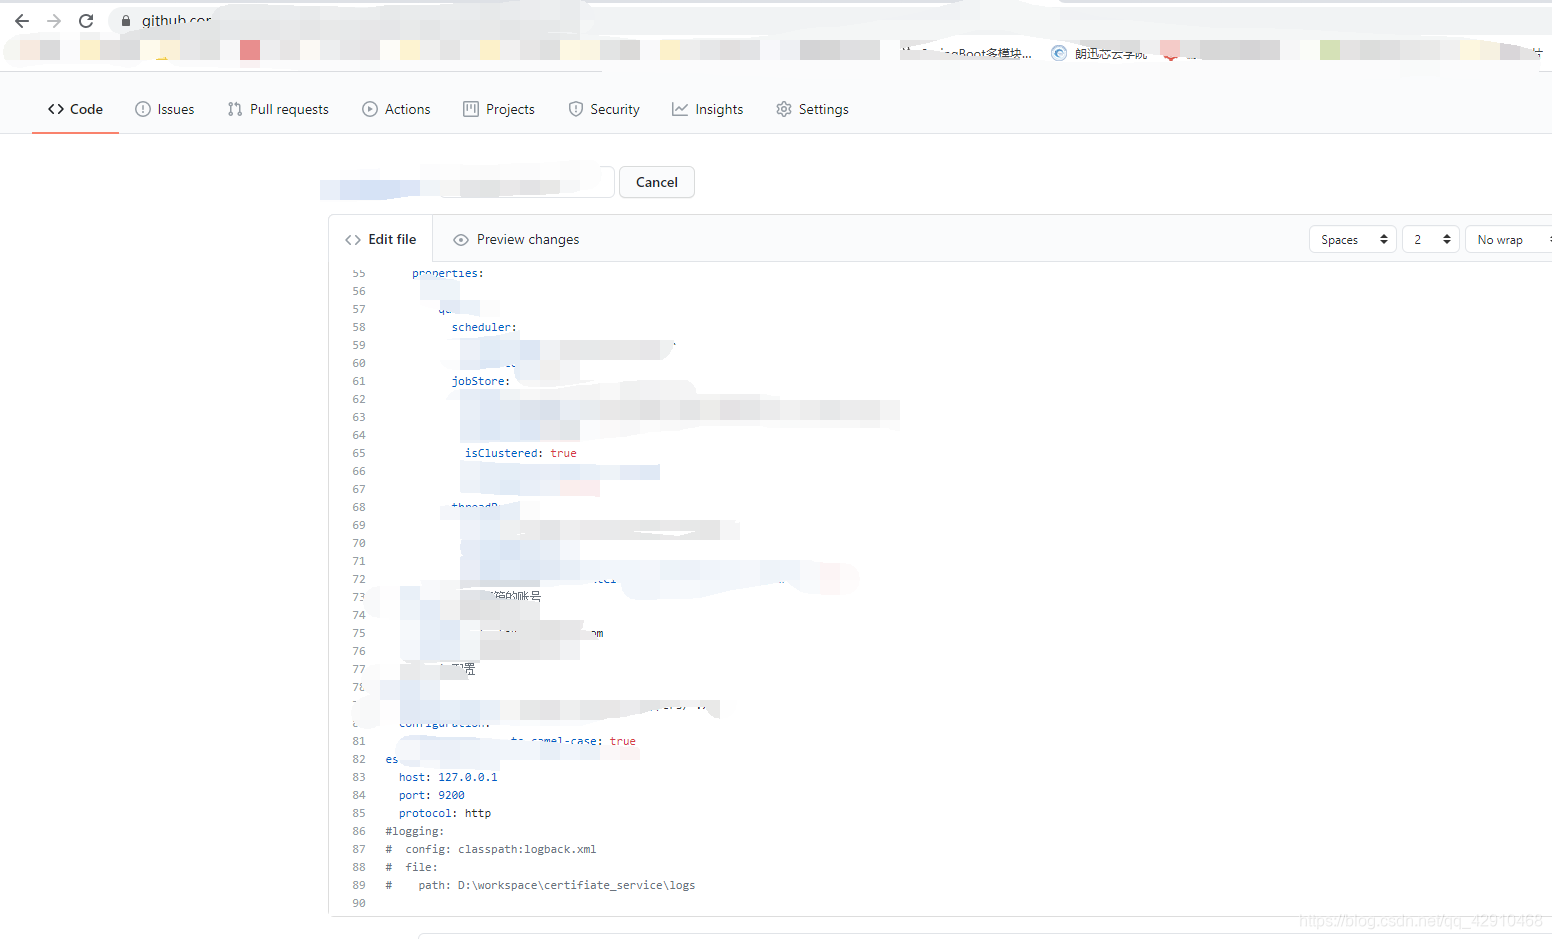Click the 'jobStore:' line
Screen dimensions: 1552x939
[x=481, y=381]
